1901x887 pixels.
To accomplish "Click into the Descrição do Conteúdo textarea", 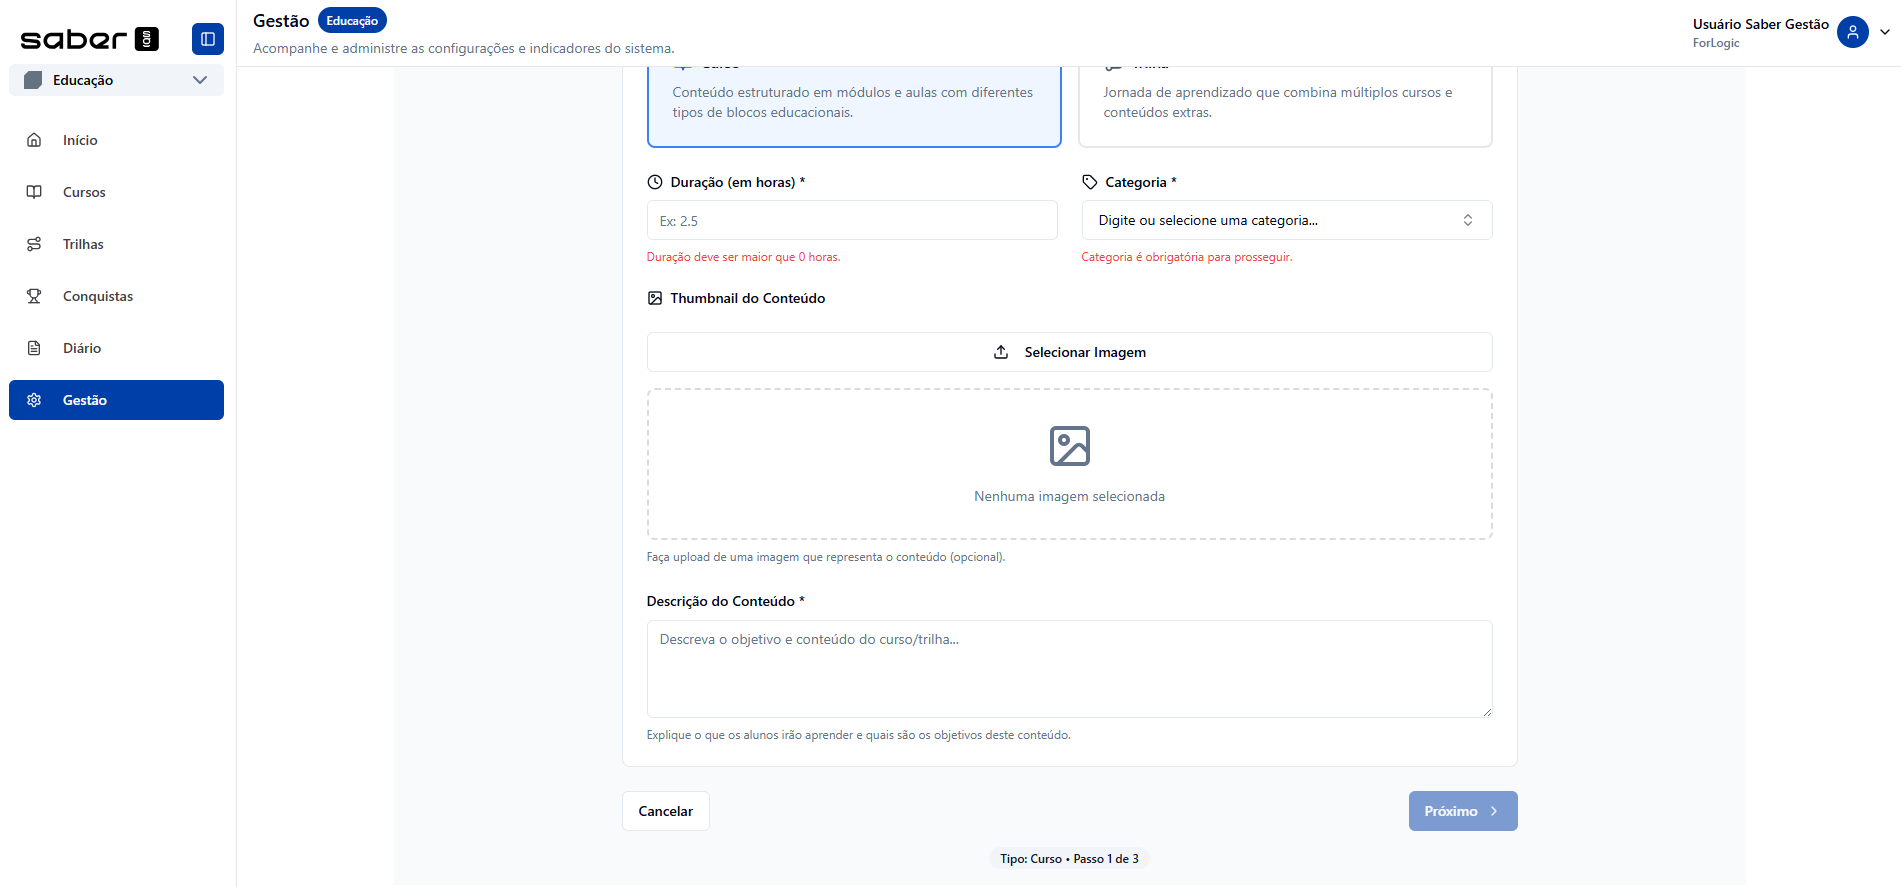I will [1069, 668].
